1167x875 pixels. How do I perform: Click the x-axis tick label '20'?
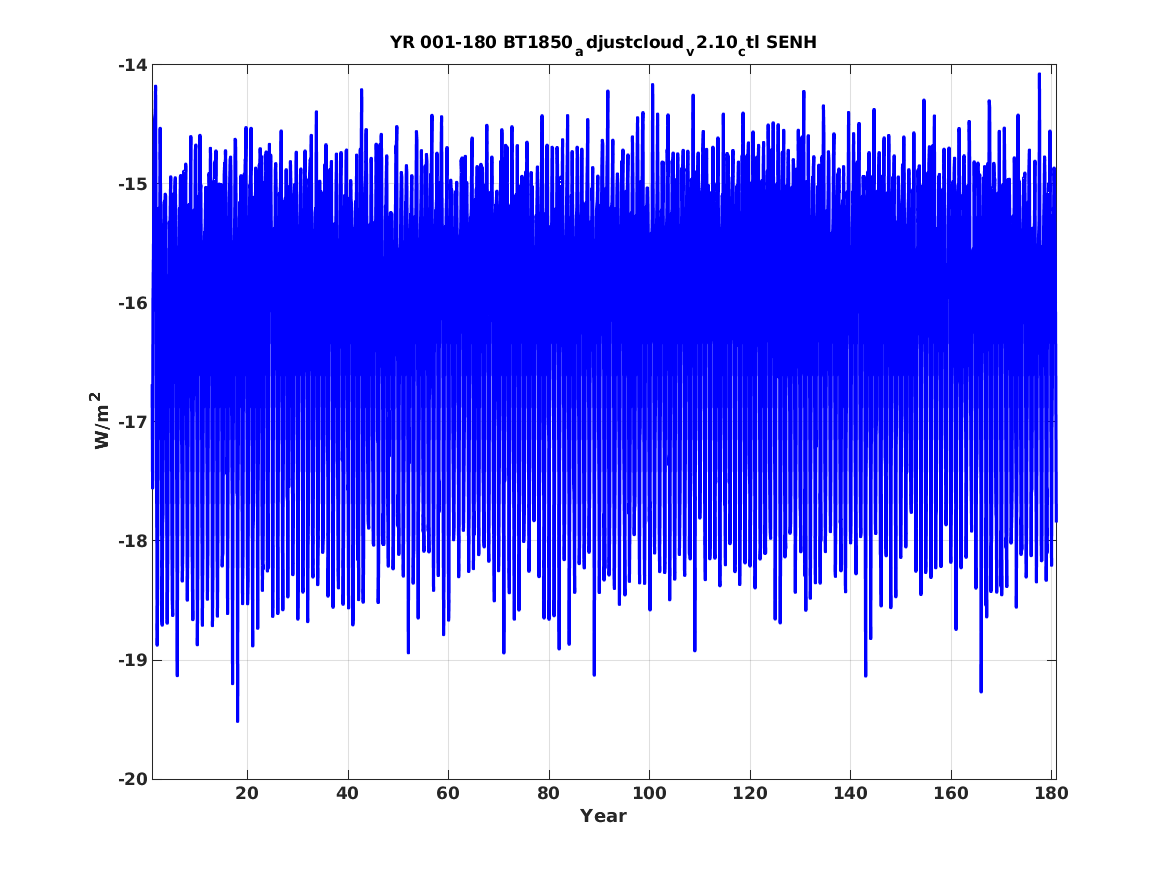pyautogui.click(x=247, y=793)
